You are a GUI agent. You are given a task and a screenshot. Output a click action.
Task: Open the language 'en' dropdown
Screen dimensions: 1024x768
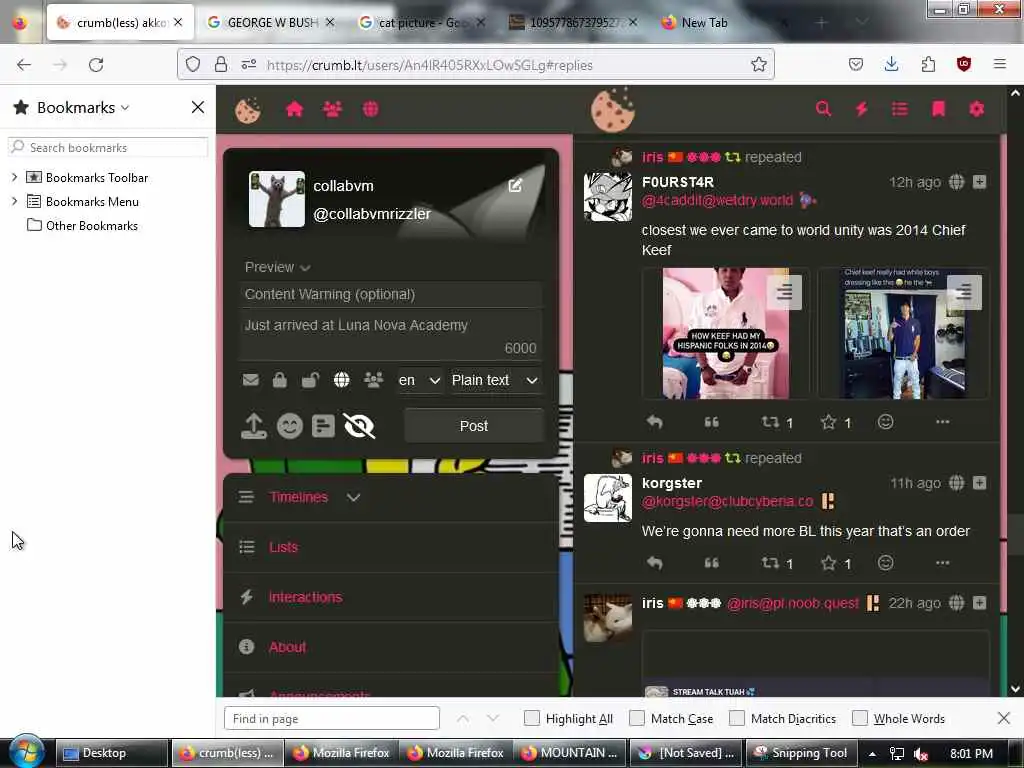click(x=419, y=380)
